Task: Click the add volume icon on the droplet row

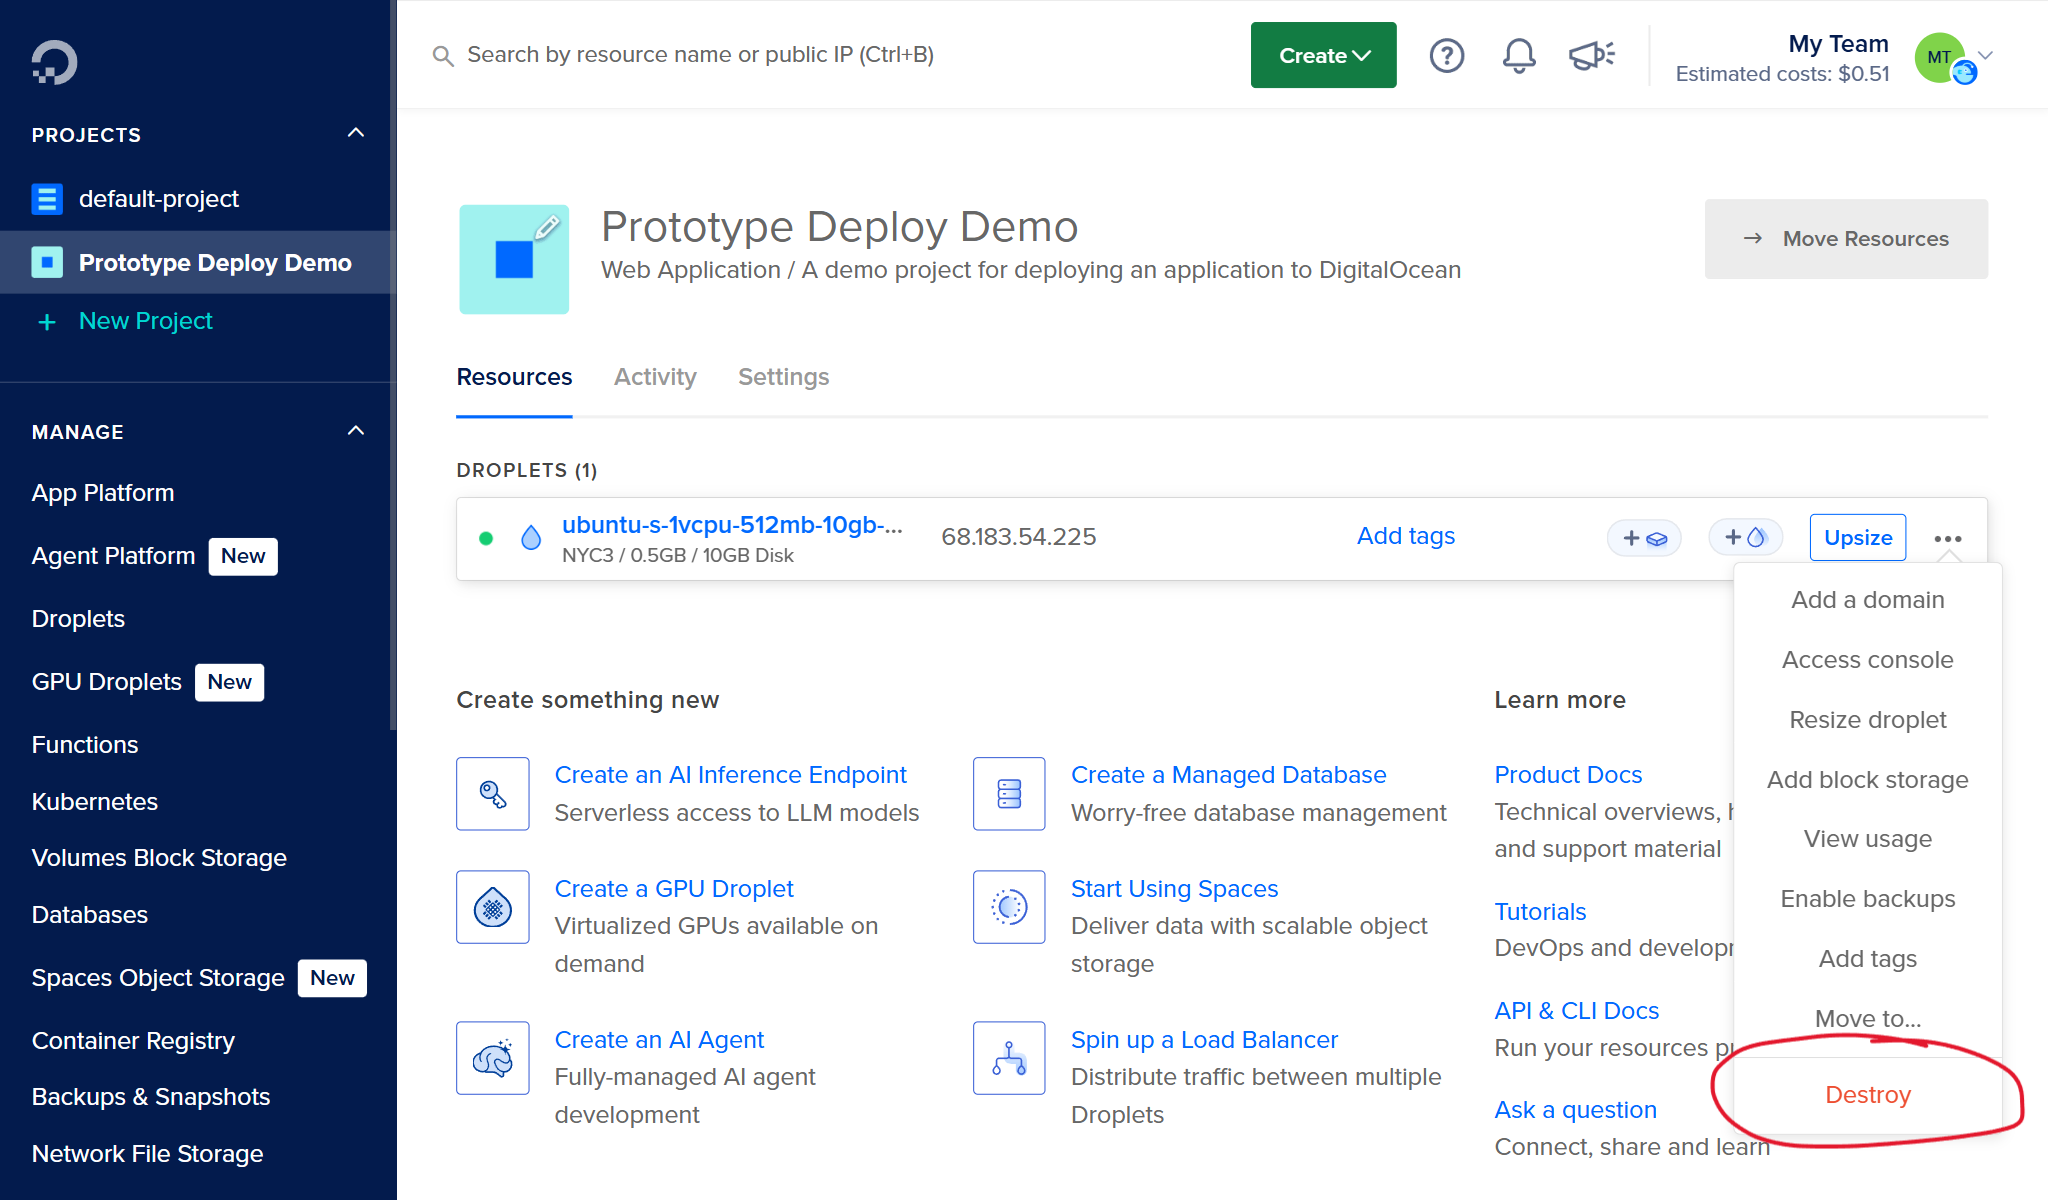Action: pos(1644,538)
